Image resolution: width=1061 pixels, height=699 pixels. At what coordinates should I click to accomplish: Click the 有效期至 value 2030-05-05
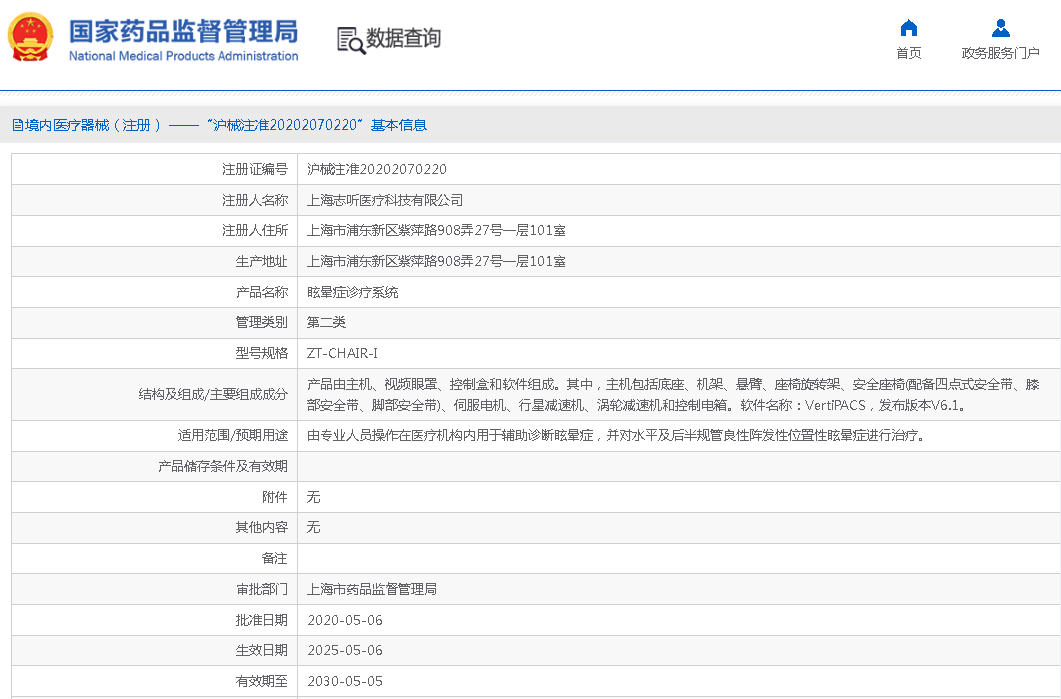pos(344,681)
